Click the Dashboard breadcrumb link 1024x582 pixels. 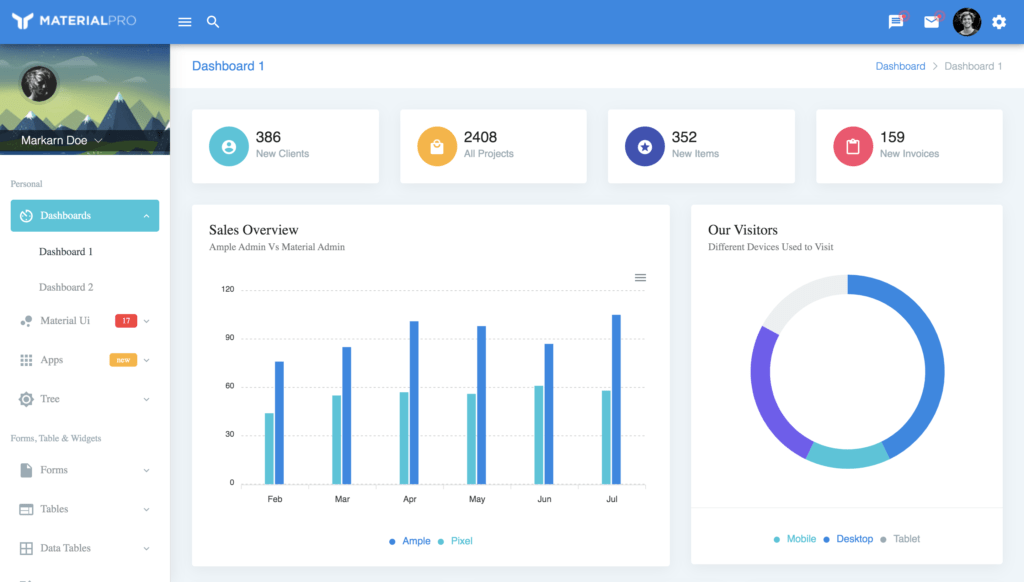point(900,66)
